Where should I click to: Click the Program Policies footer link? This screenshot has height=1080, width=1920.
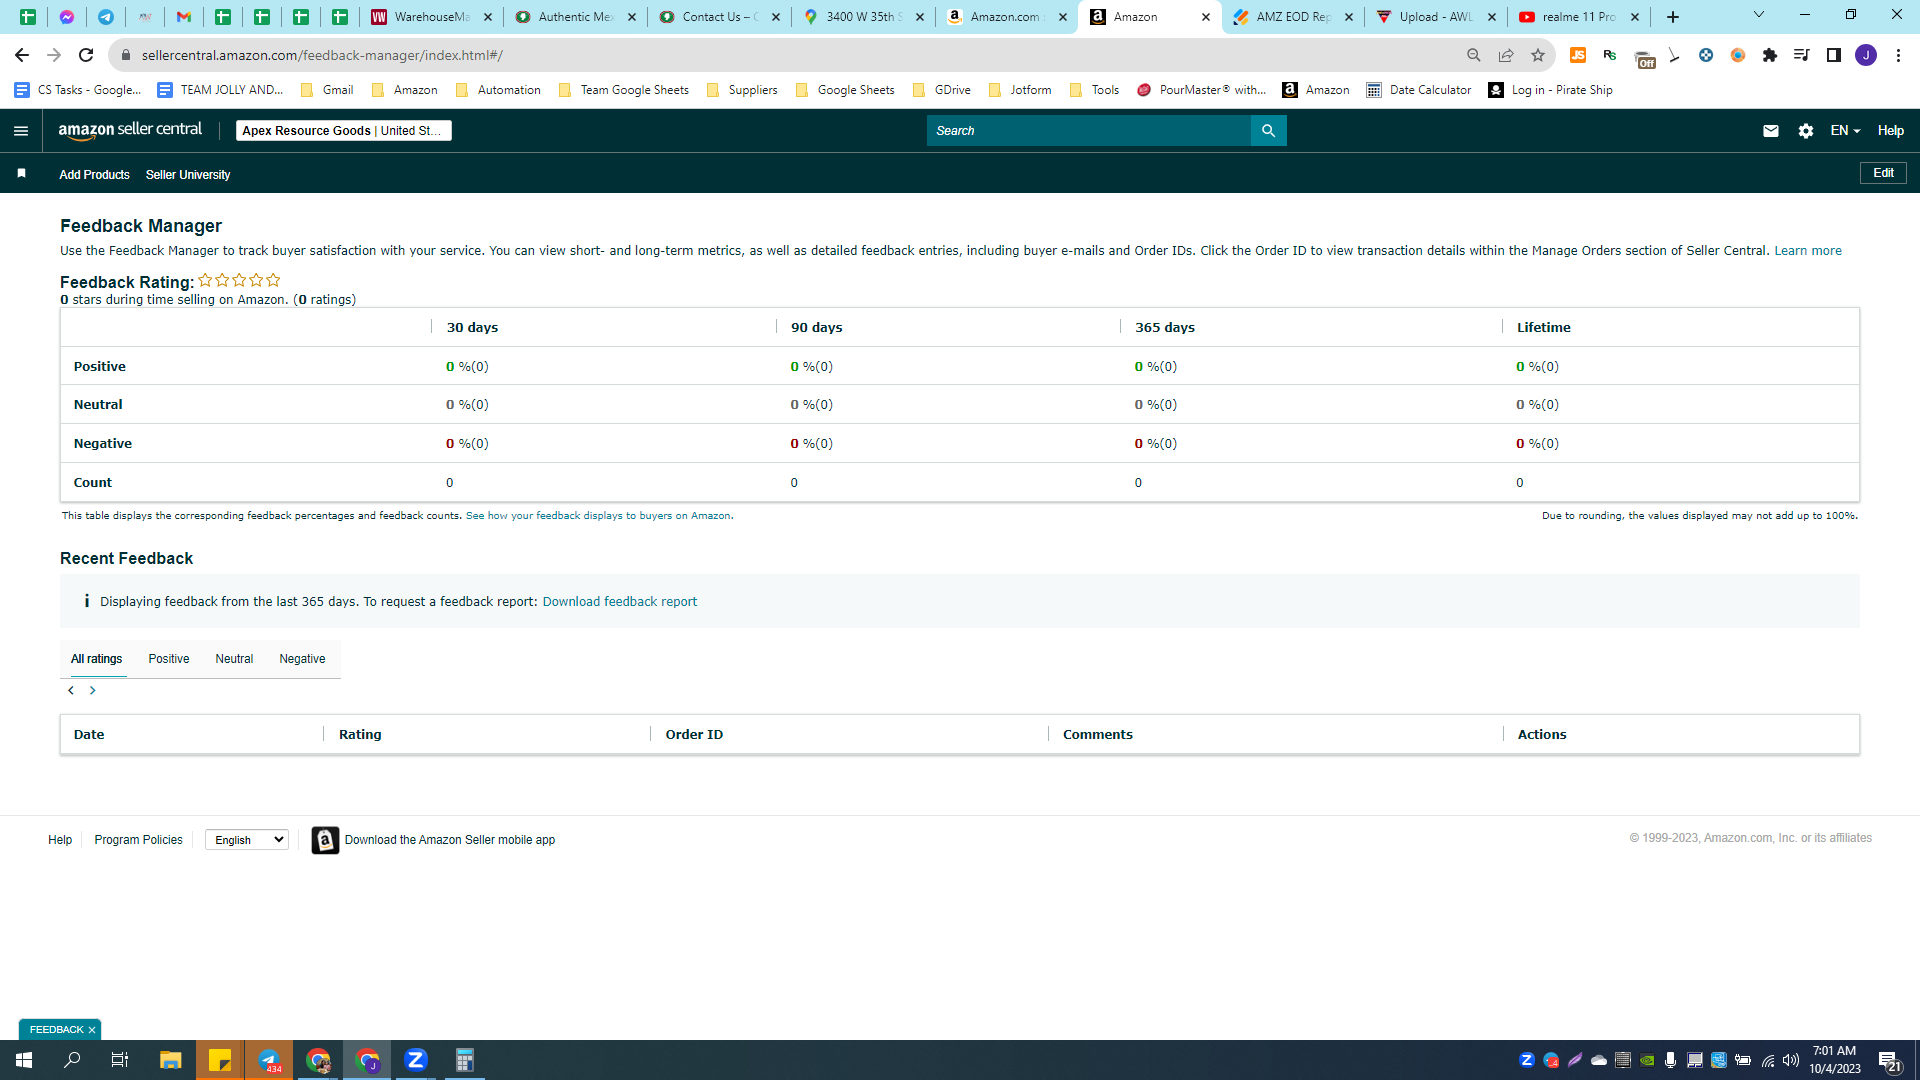pyautogui.click(x=138, y=840)
